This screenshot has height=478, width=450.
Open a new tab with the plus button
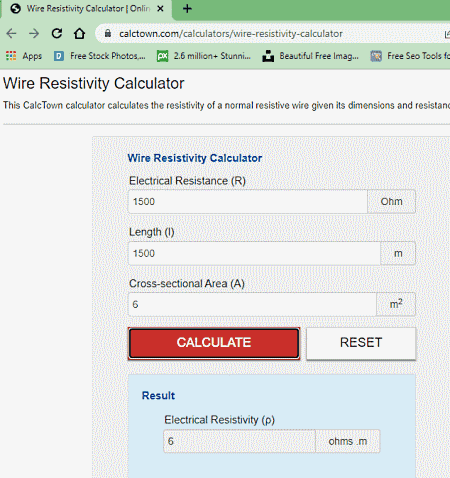click(187, 9)
